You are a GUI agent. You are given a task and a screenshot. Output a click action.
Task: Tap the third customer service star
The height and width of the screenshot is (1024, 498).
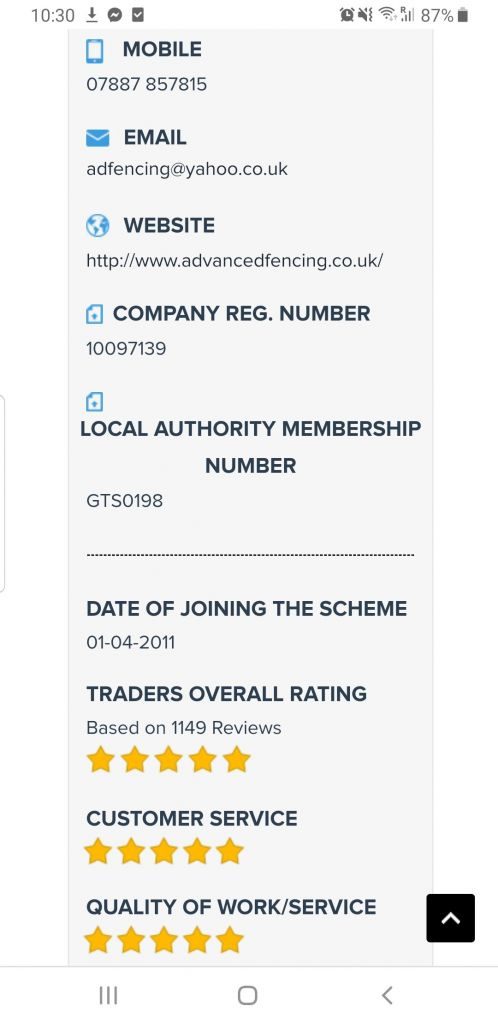[164, 852]
